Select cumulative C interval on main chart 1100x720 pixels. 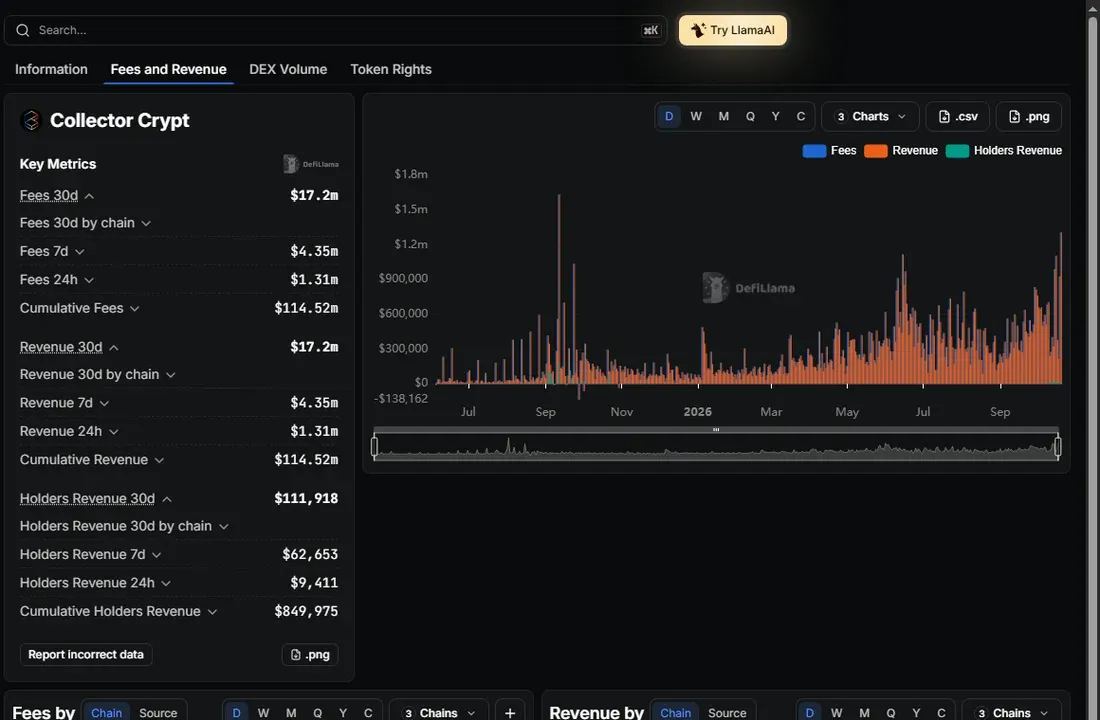(x=800, y=116)
